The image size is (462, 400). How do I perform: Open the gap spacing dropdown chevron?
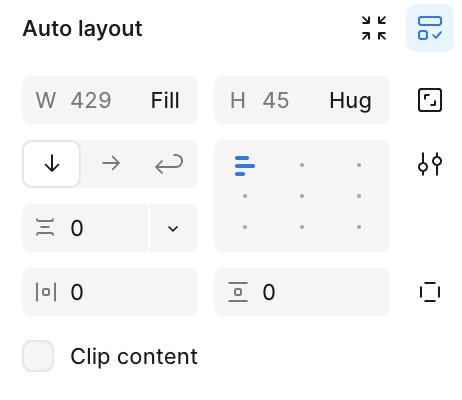(x=173, y=228)
